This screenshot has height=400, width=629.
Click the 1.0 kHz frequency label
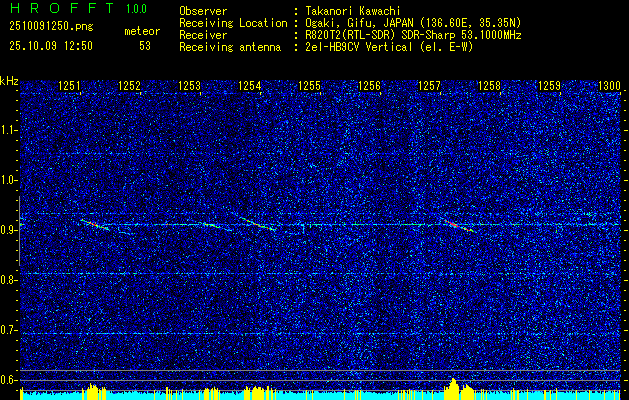pyautogui.click(x=8, y=181)
